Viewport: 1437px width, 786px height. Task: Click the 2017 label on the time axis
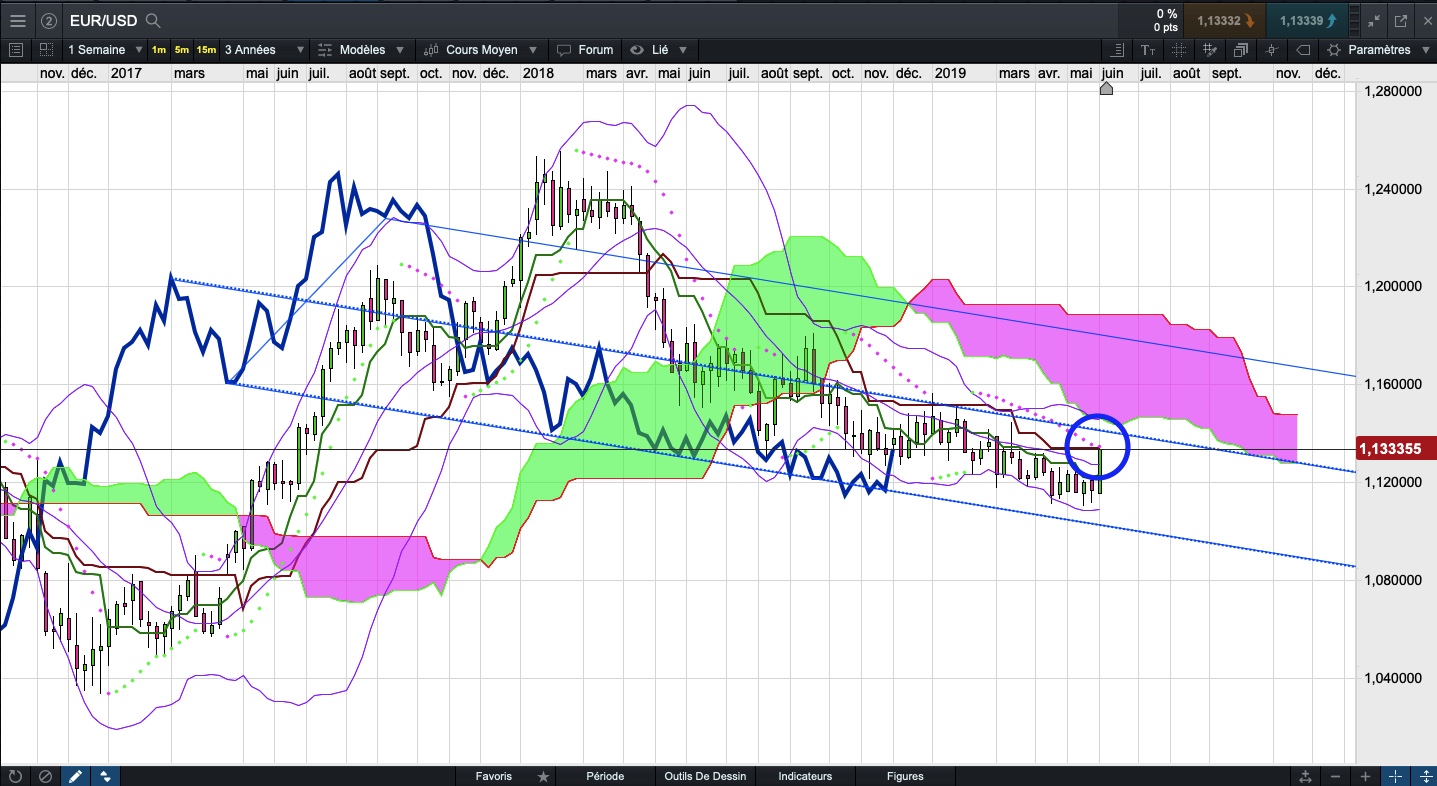click(x=125, y=73)
